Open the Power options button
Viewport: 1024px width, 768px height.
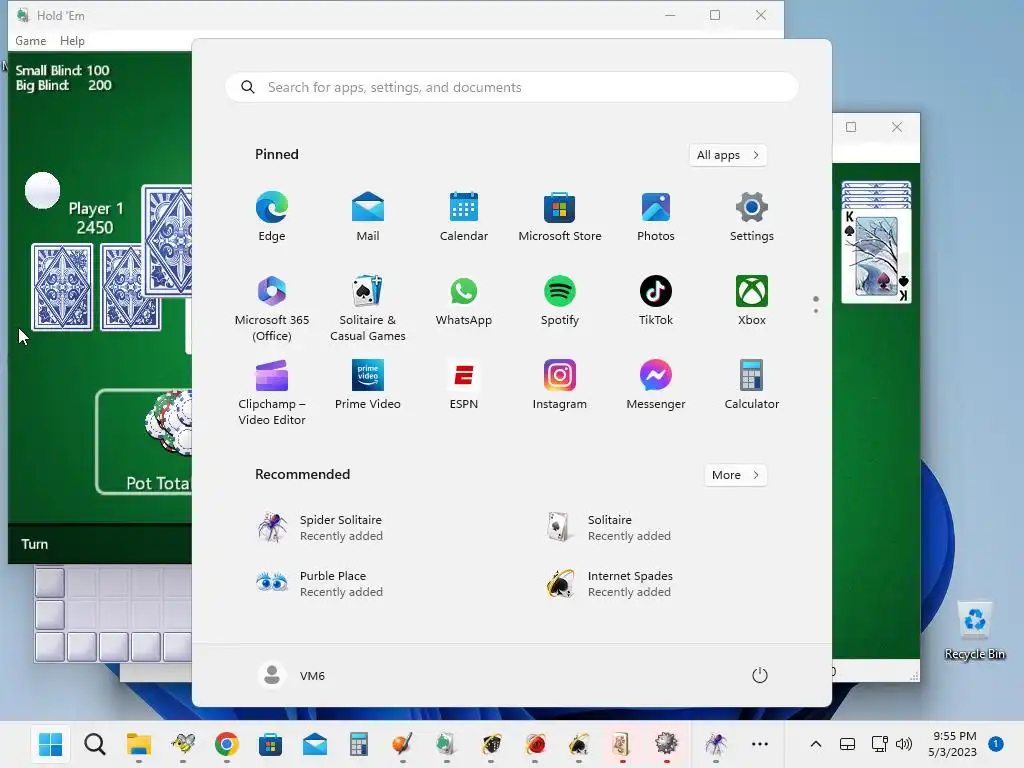pos(760,675)
